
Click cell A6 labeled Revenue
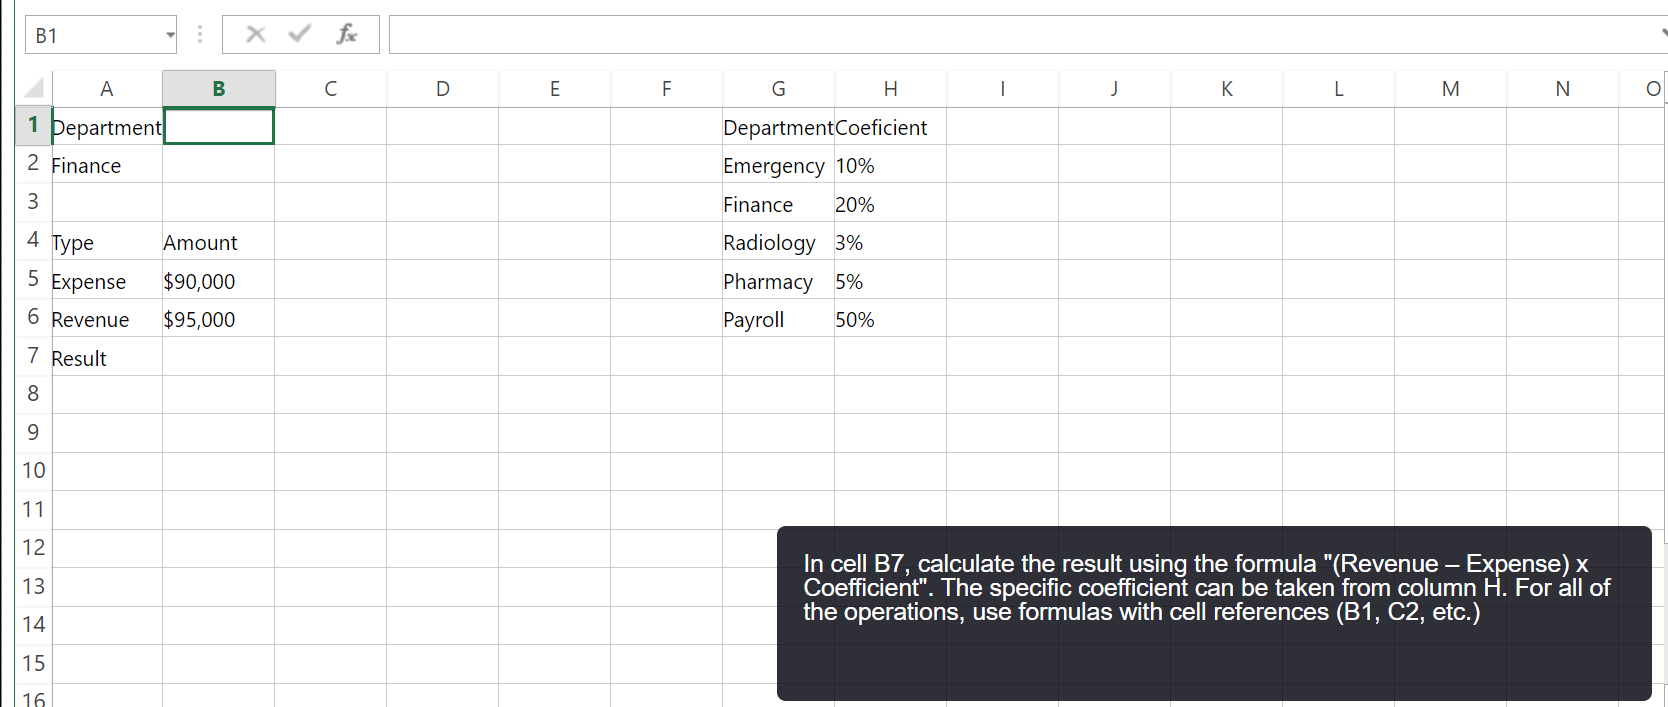(x=107, y=319)
